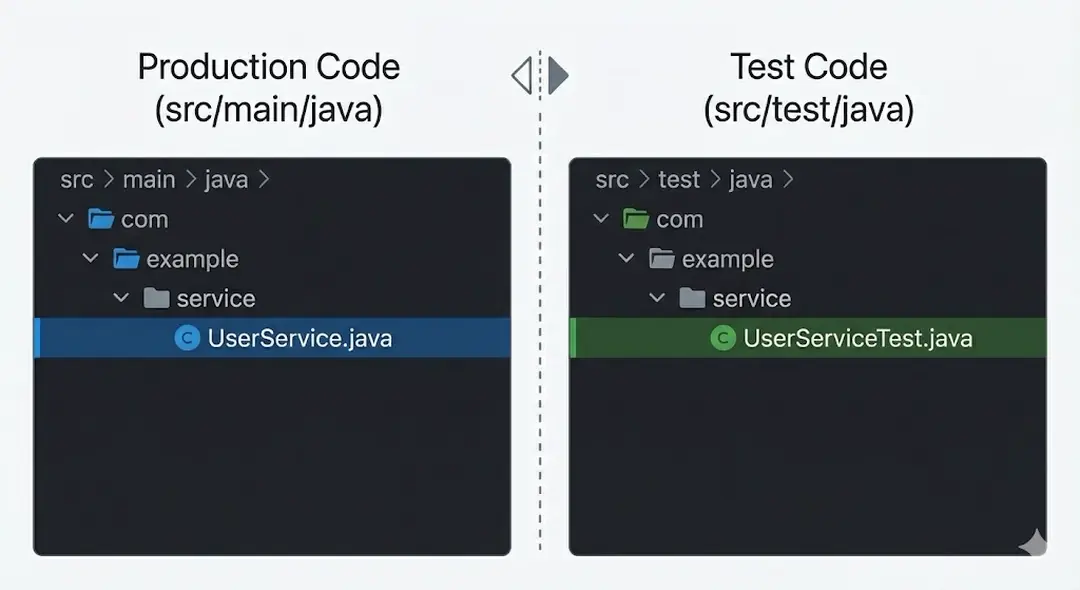Click the blue example folder icon

[x=126, y=259]
